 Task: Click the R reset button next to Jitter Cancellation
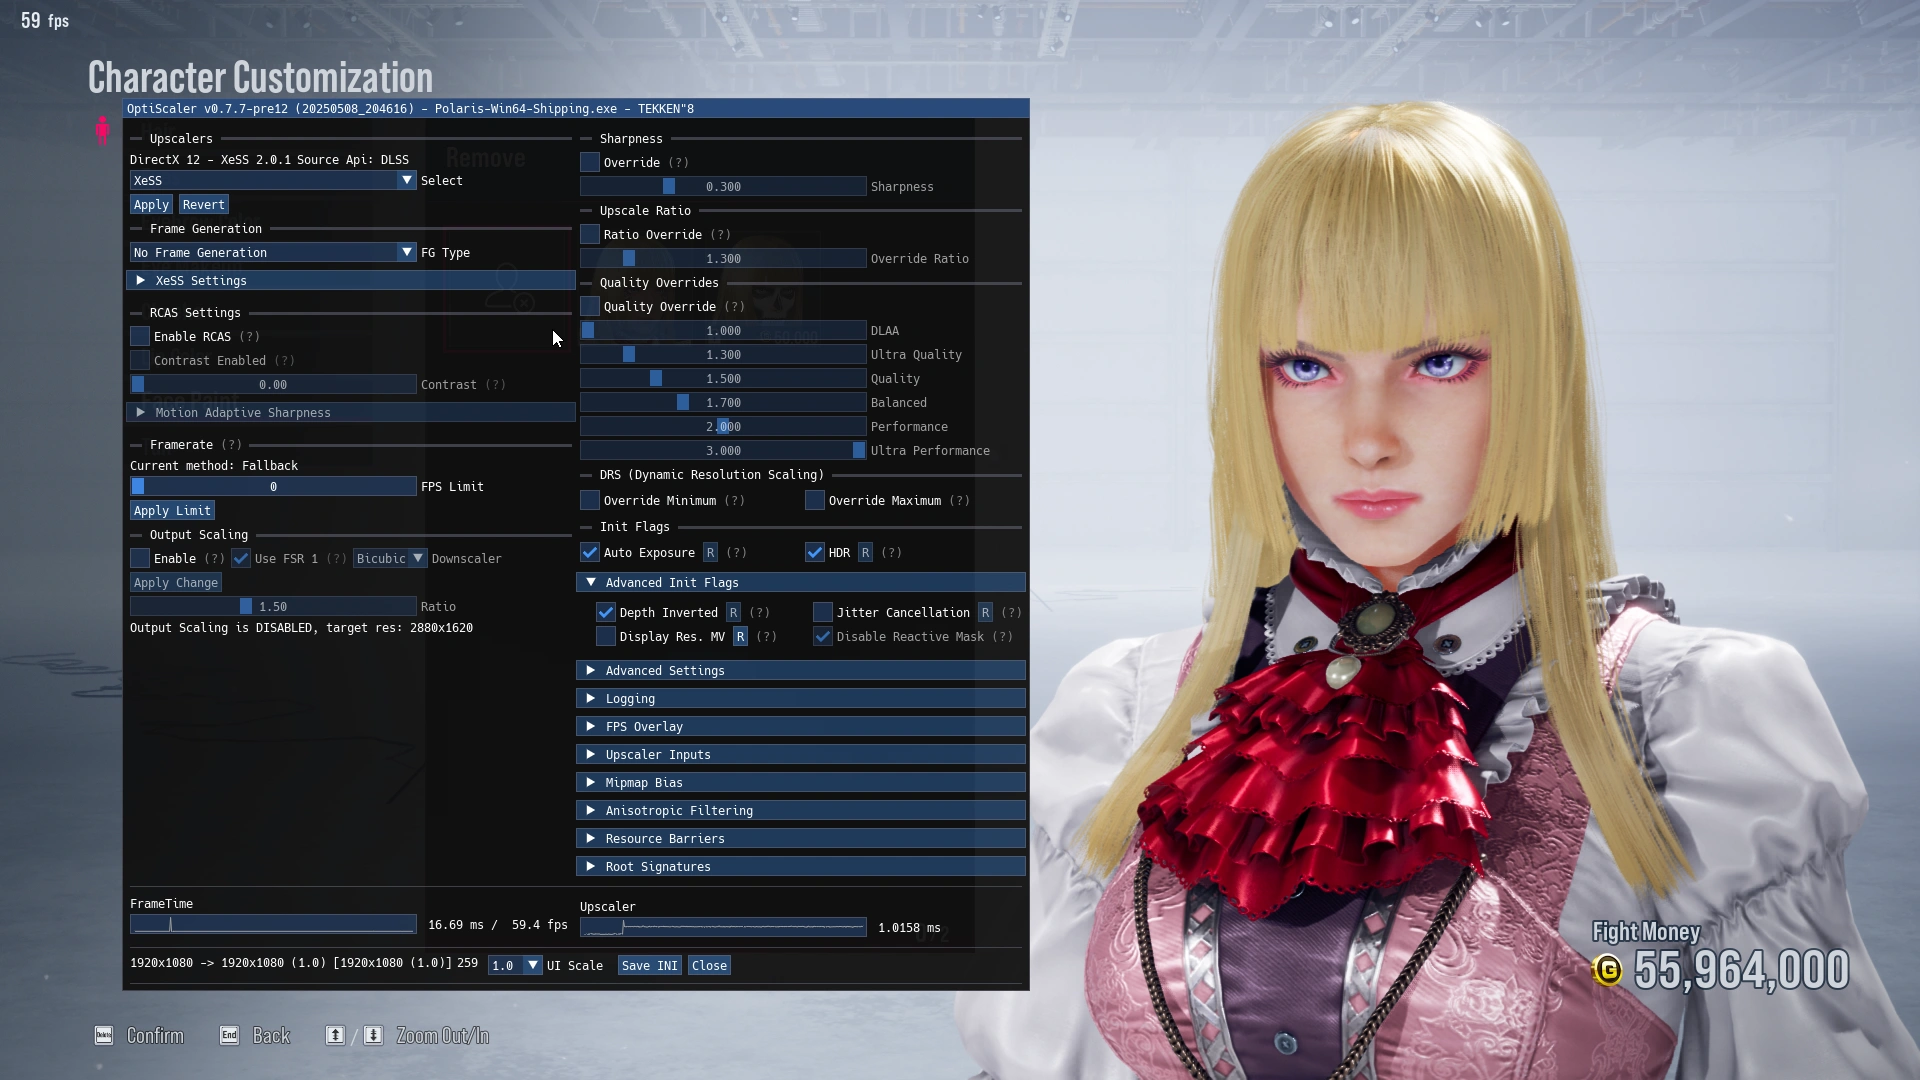[986, 612]
